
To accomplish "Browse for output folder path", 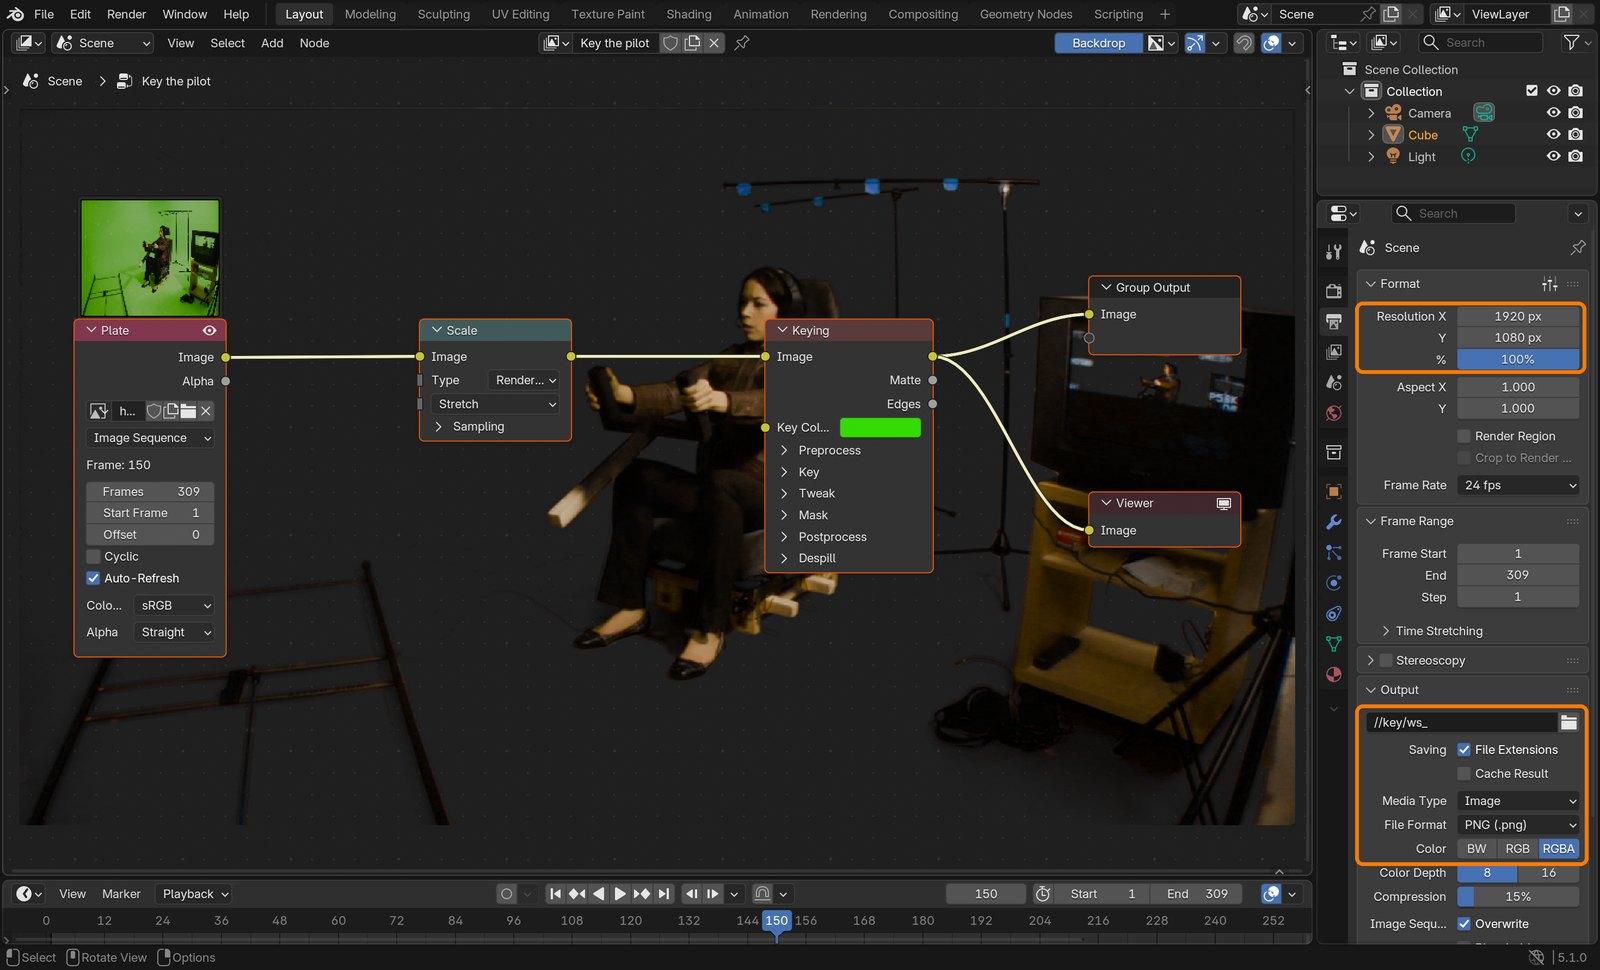I will point(1568,722).
